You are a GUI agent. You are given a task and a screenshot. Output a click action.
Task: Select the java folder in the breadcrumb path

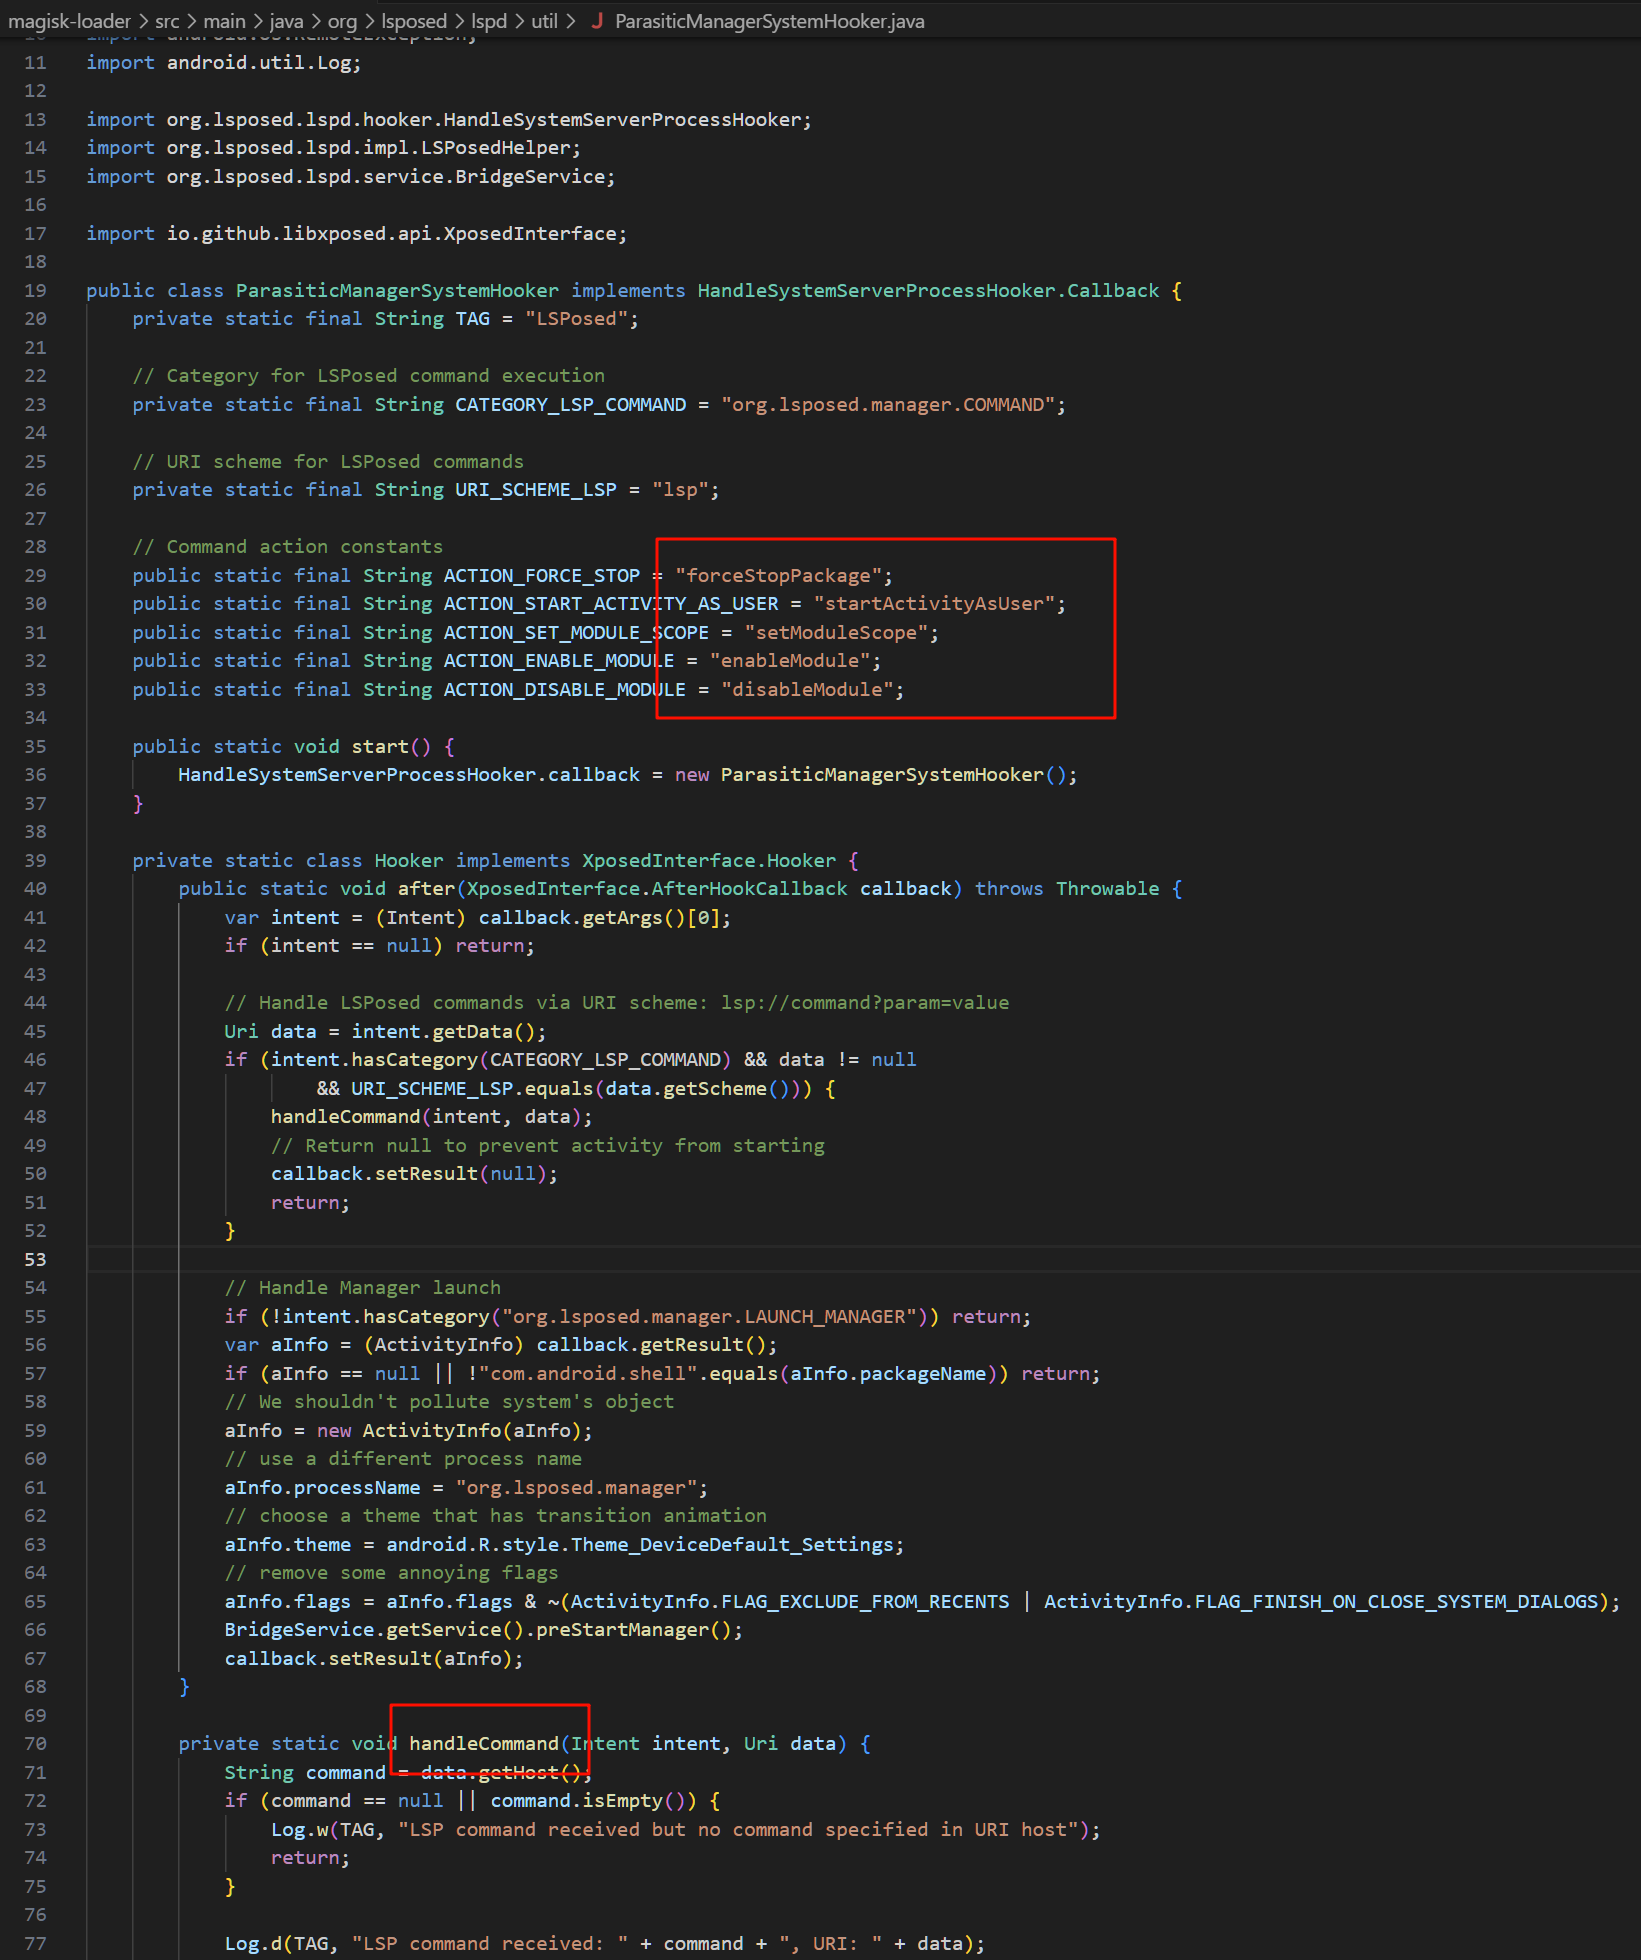pos(286,21)
